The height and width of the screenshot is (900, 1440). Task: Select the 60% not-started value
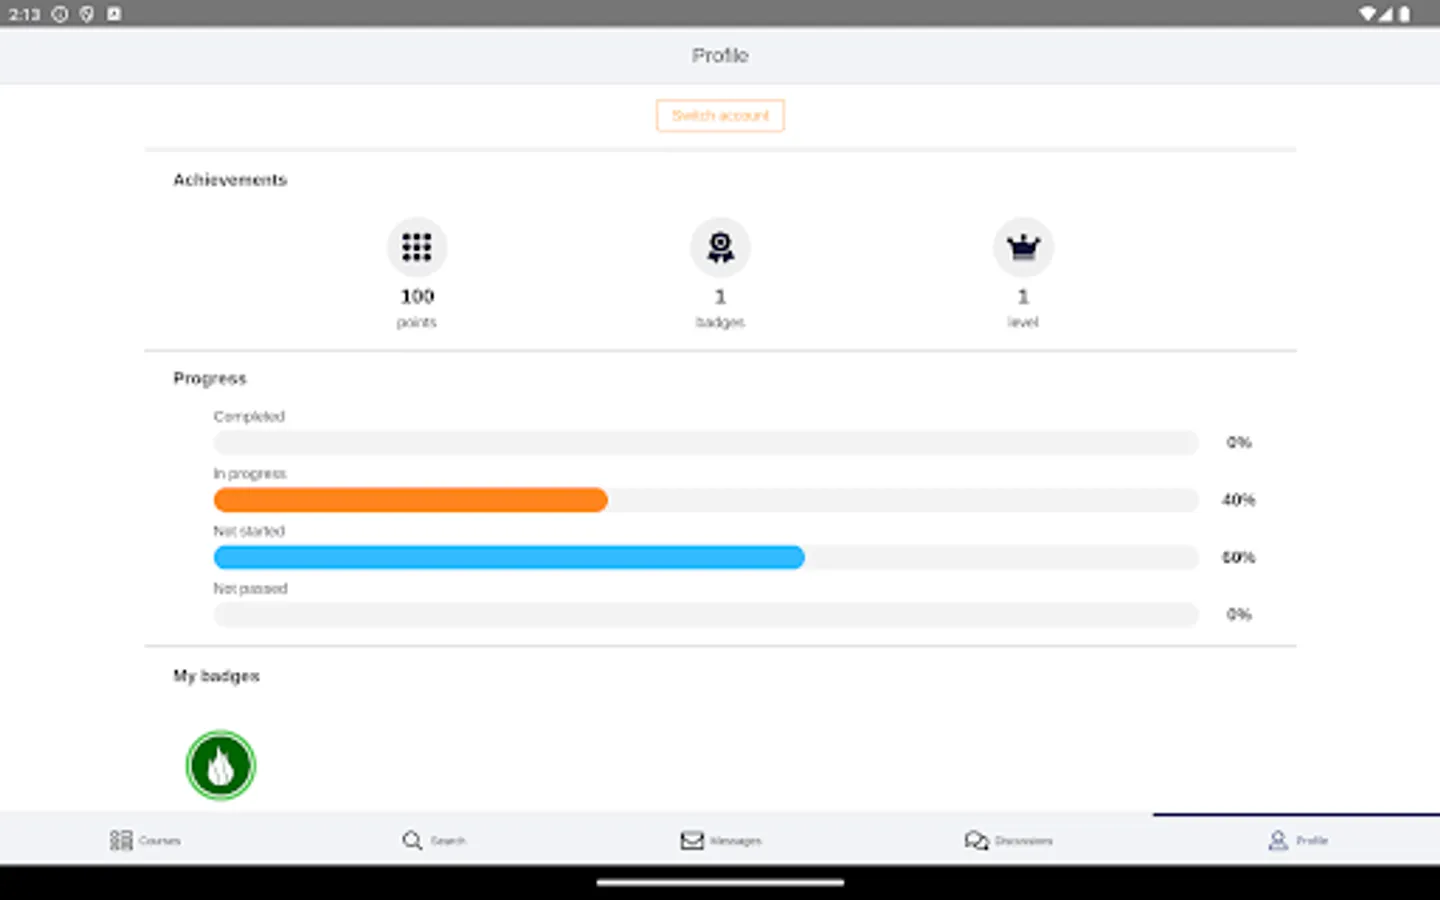(x=1238, y=557)
